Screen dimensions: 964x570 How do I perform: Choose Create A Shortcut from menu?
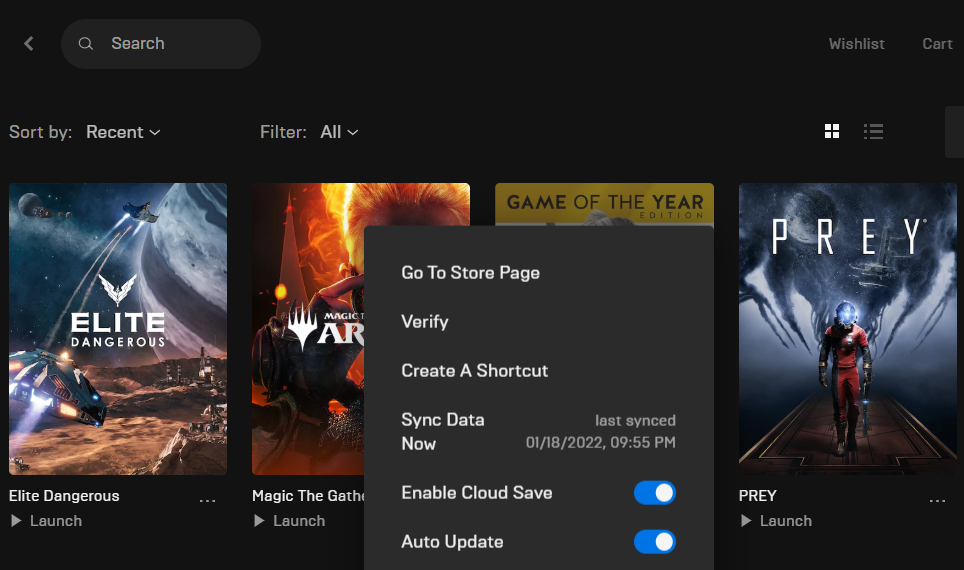tap(475, 371)
